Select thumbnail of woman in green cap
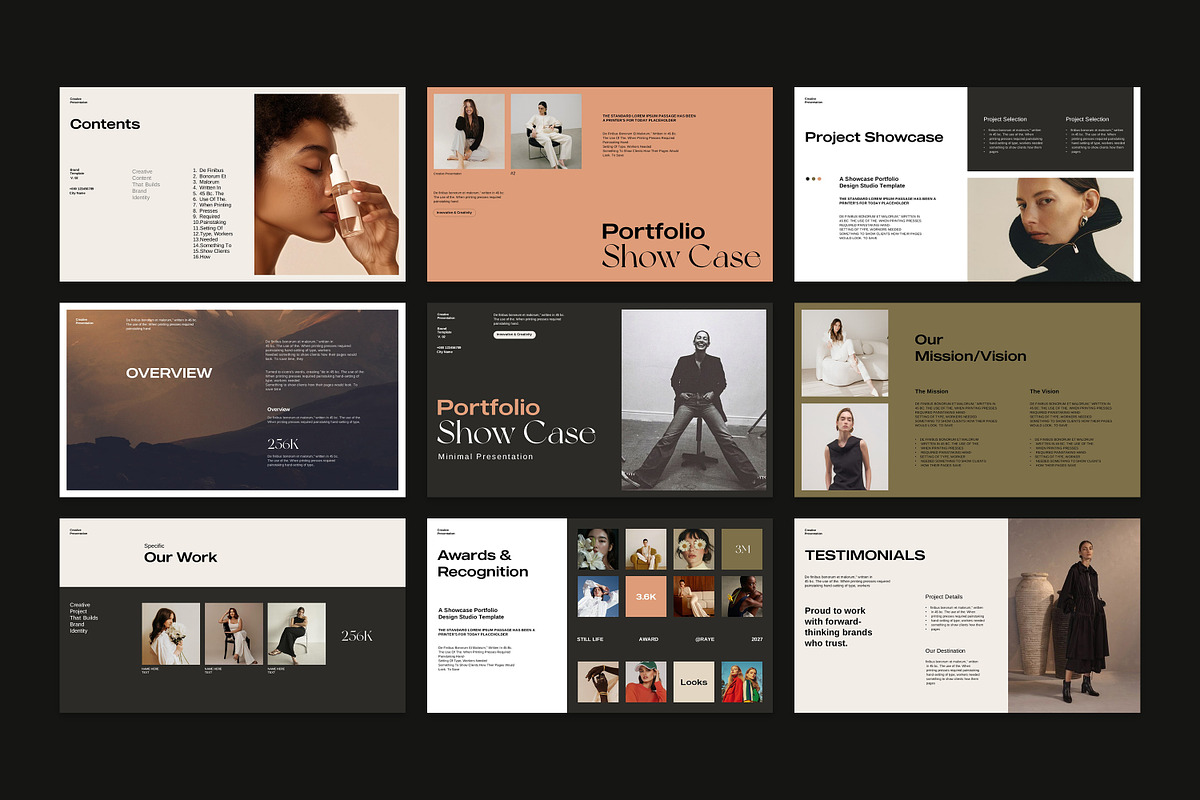 646,682
